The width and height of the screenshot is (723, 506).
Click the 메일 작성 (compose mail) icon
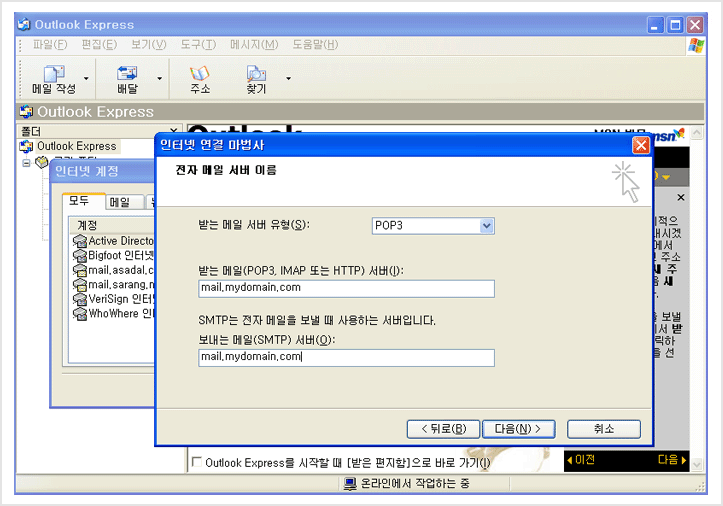tap(53, 74)
